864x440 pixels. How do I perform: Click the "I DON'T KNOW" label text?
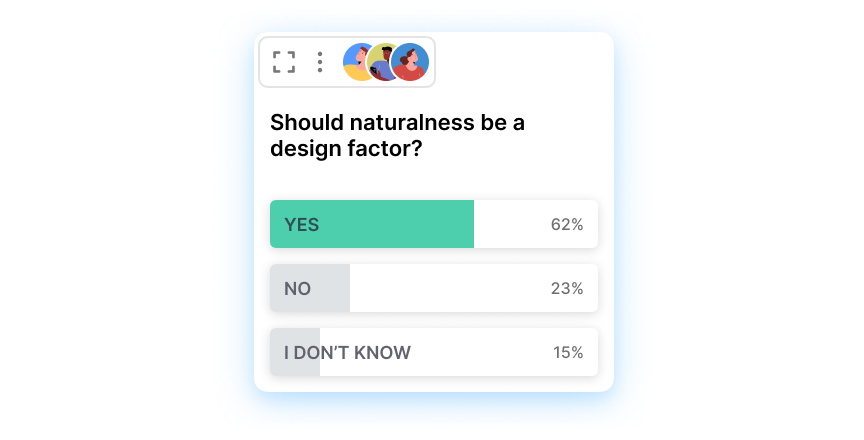coord(347,352)
